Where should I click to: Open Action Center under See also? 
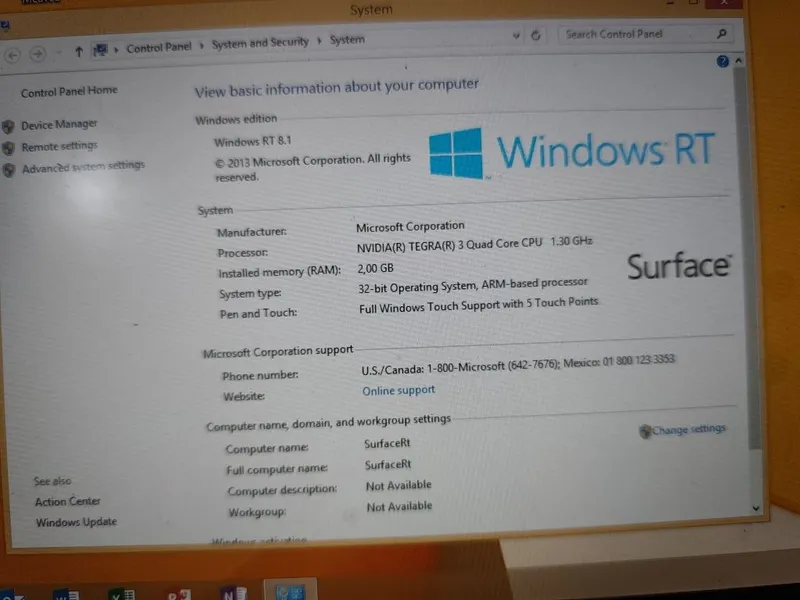point(67,502)
